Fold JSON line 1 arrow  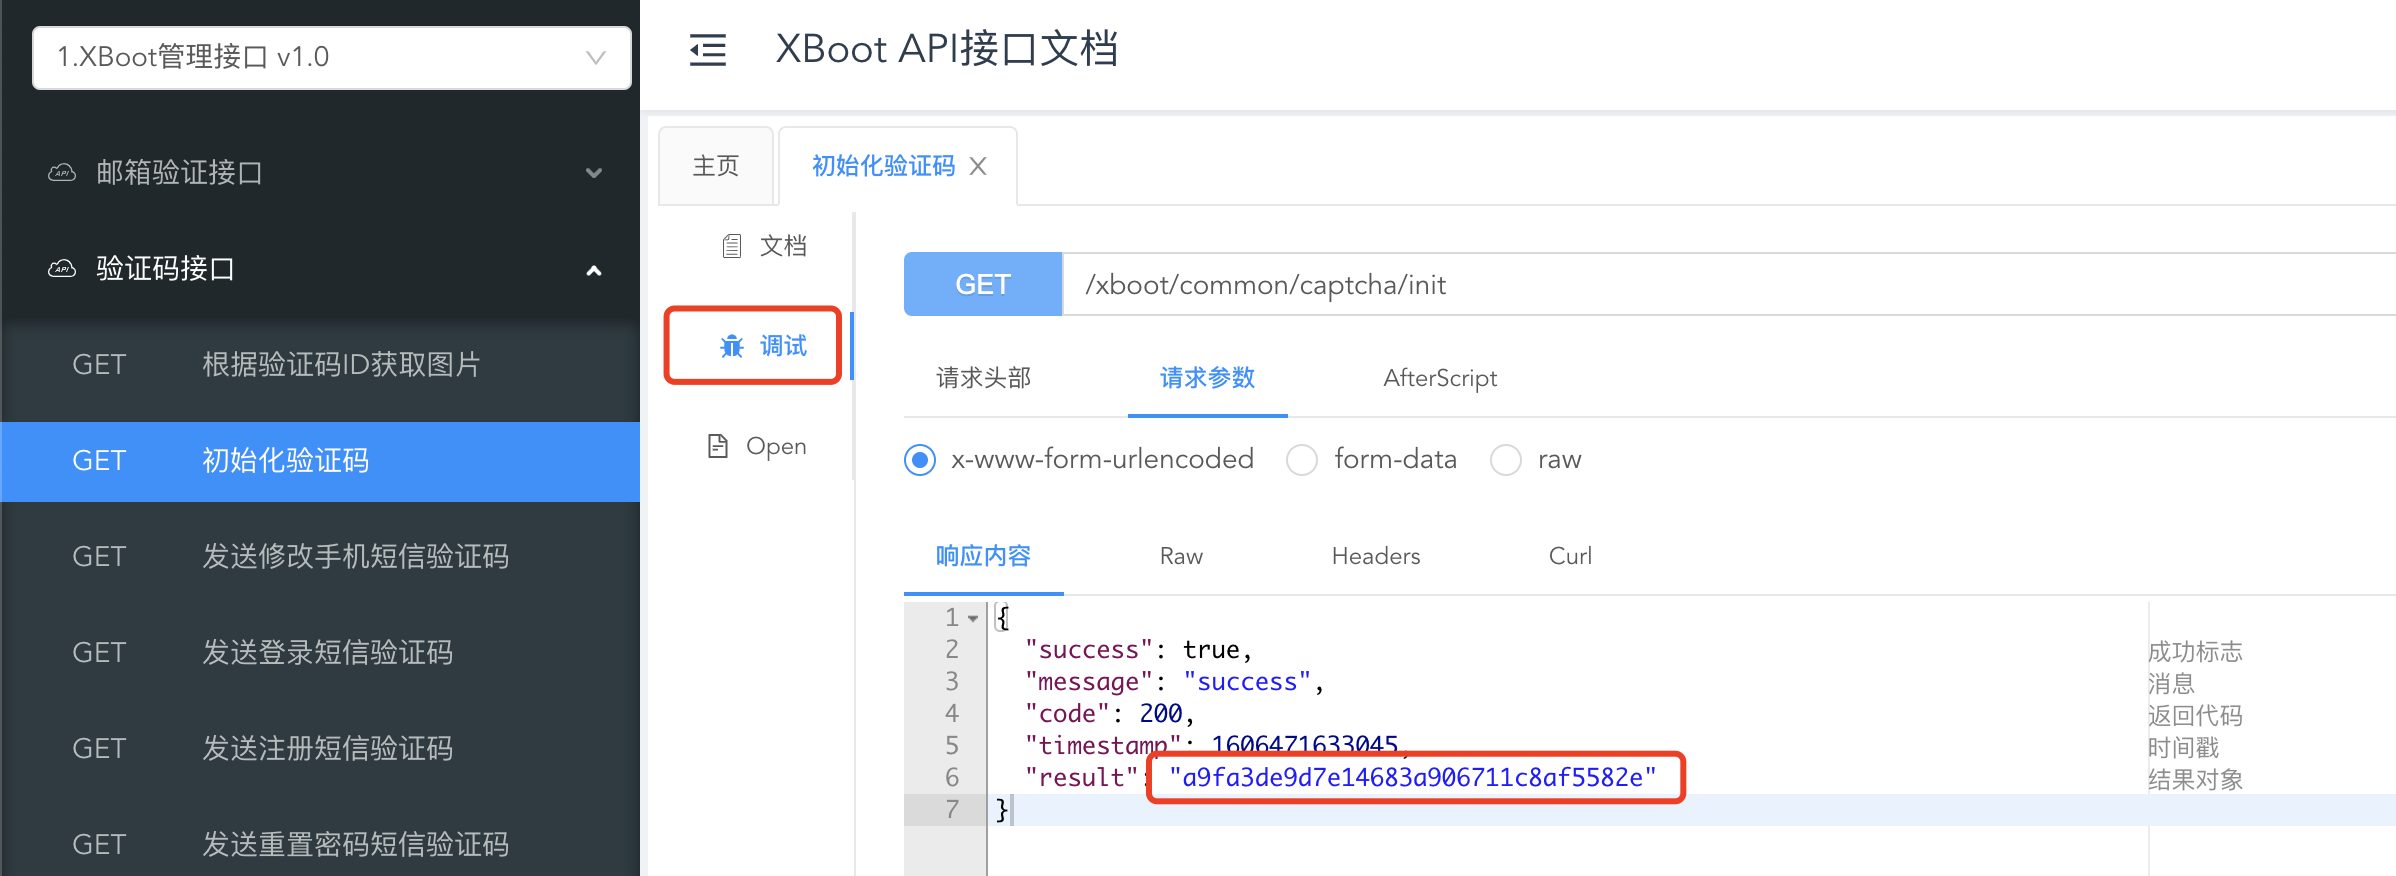point(973,618)
